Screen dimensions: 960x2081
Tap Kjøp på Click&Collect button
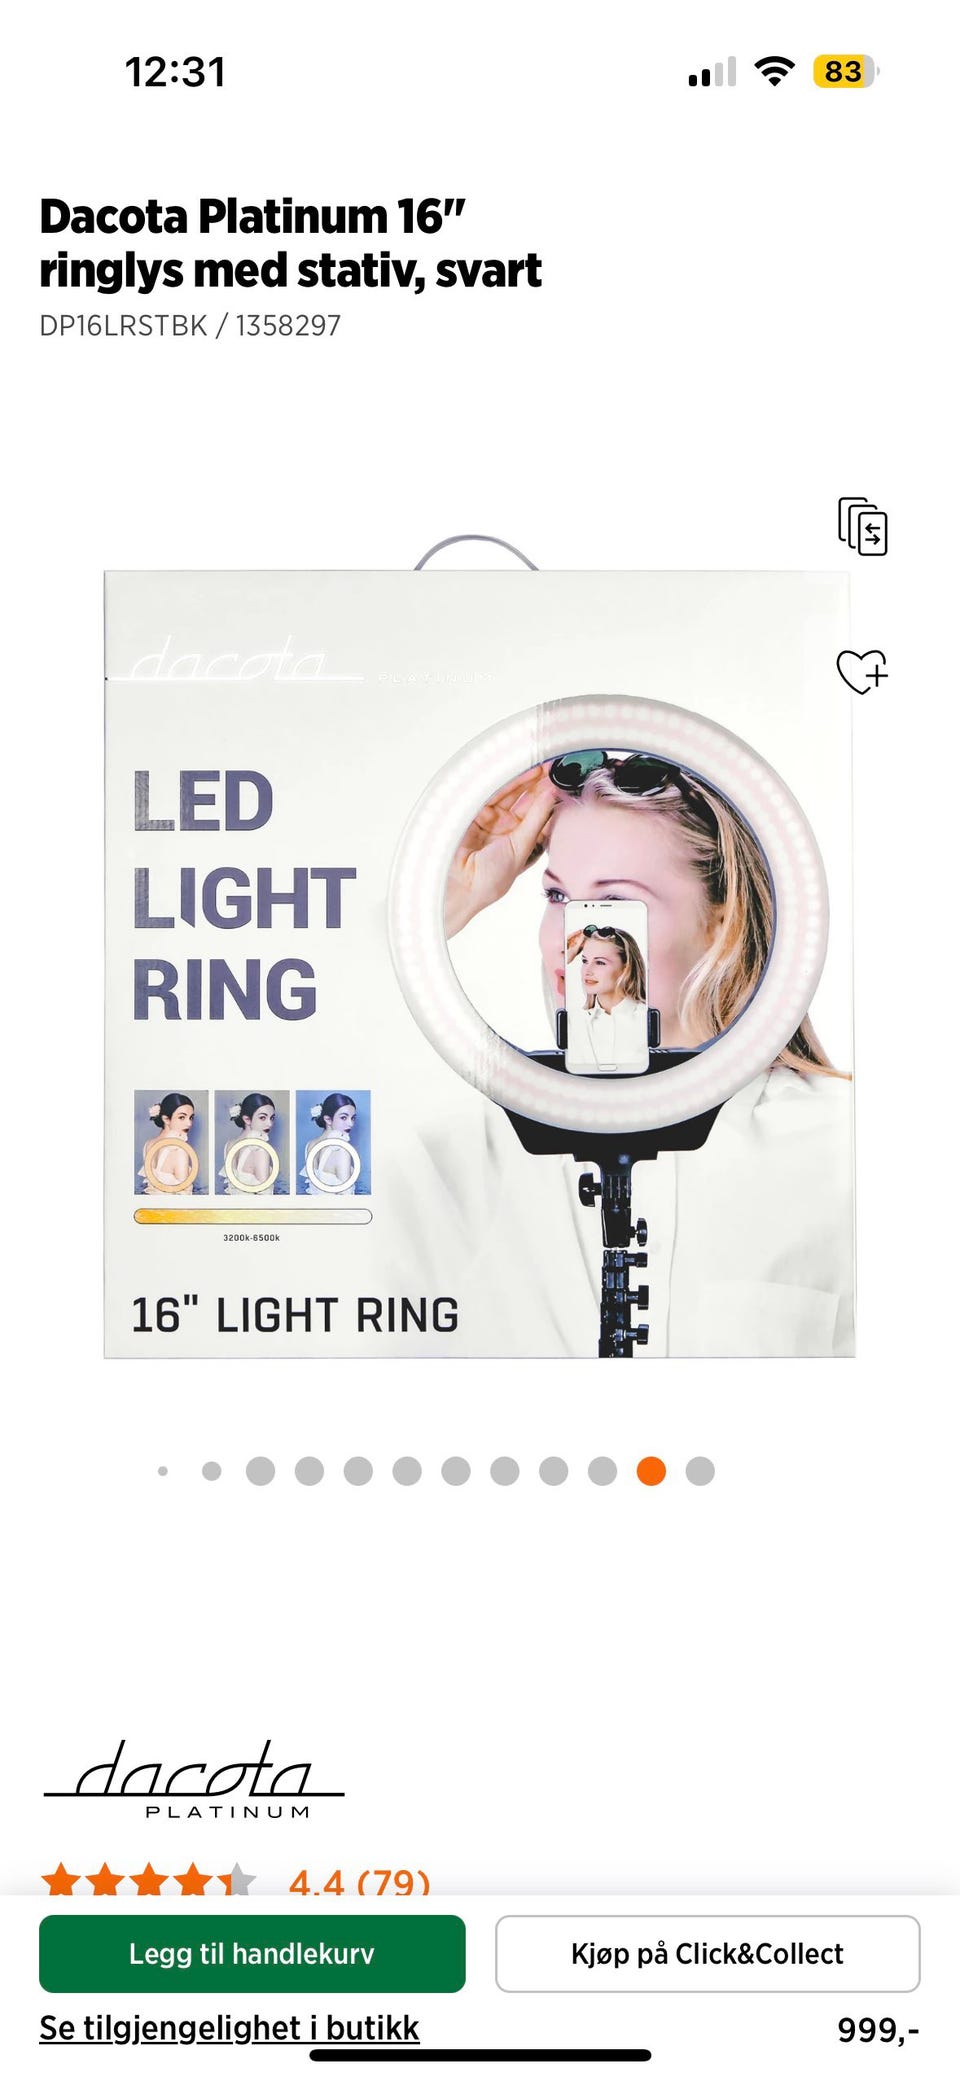(x=707, y=1953)
